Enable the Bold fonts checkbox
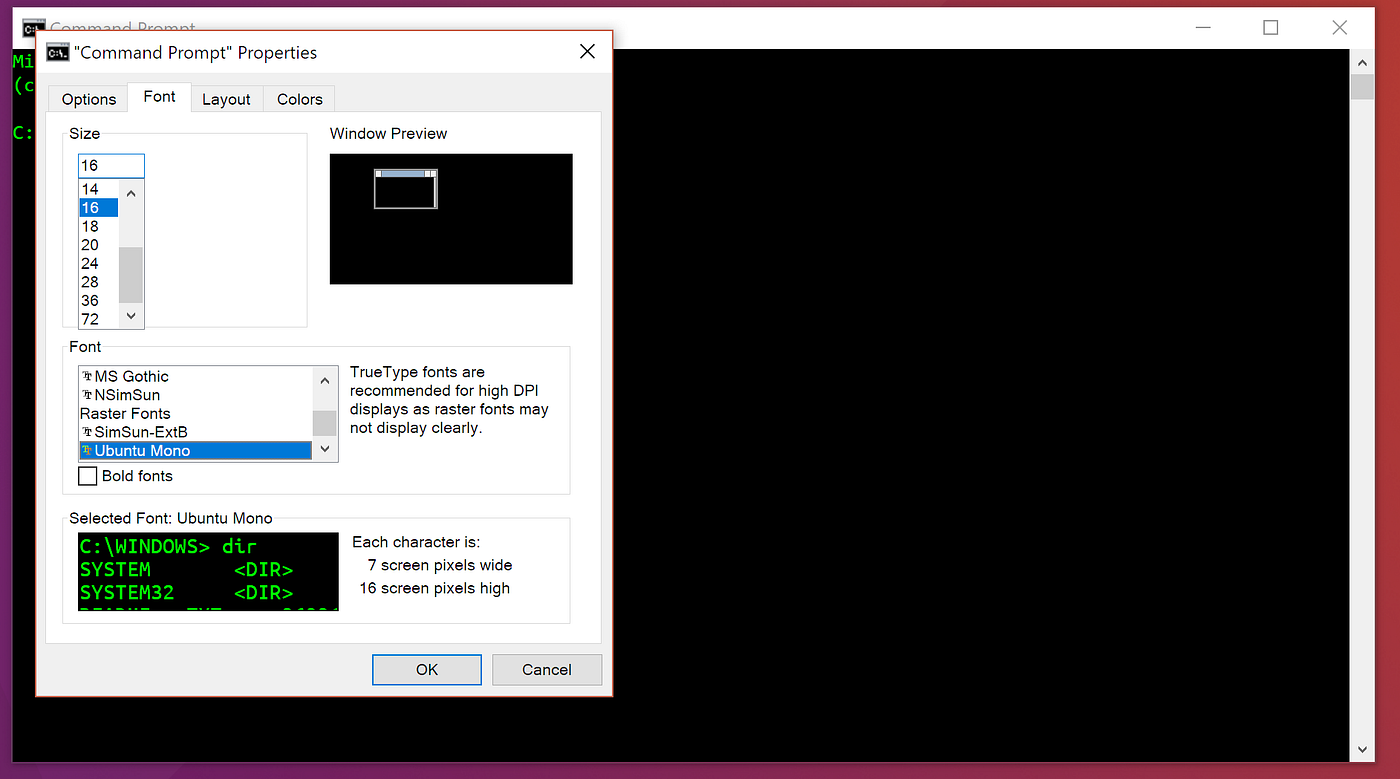Screen dimensions: 1400x779 (x=87, y=476)
